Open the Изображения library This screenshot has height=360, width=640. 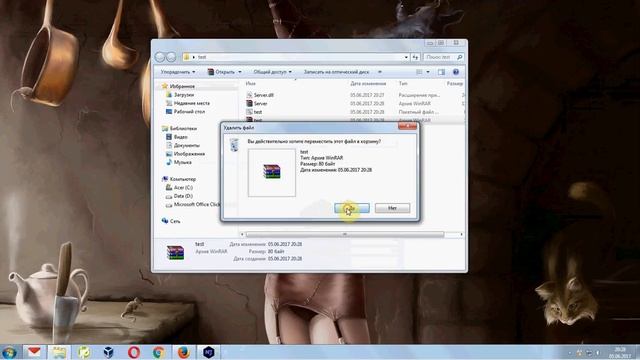189,154
